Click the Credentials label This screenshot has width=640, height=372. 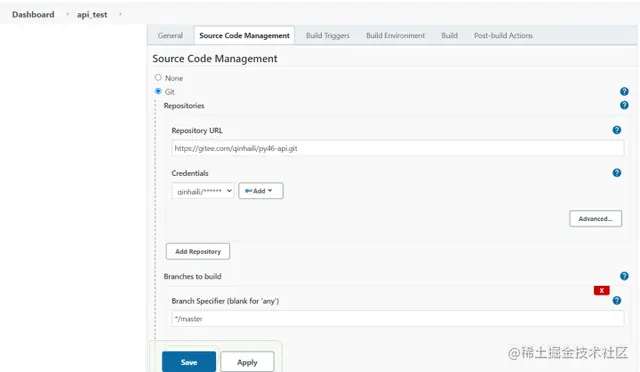pos(190,173)
